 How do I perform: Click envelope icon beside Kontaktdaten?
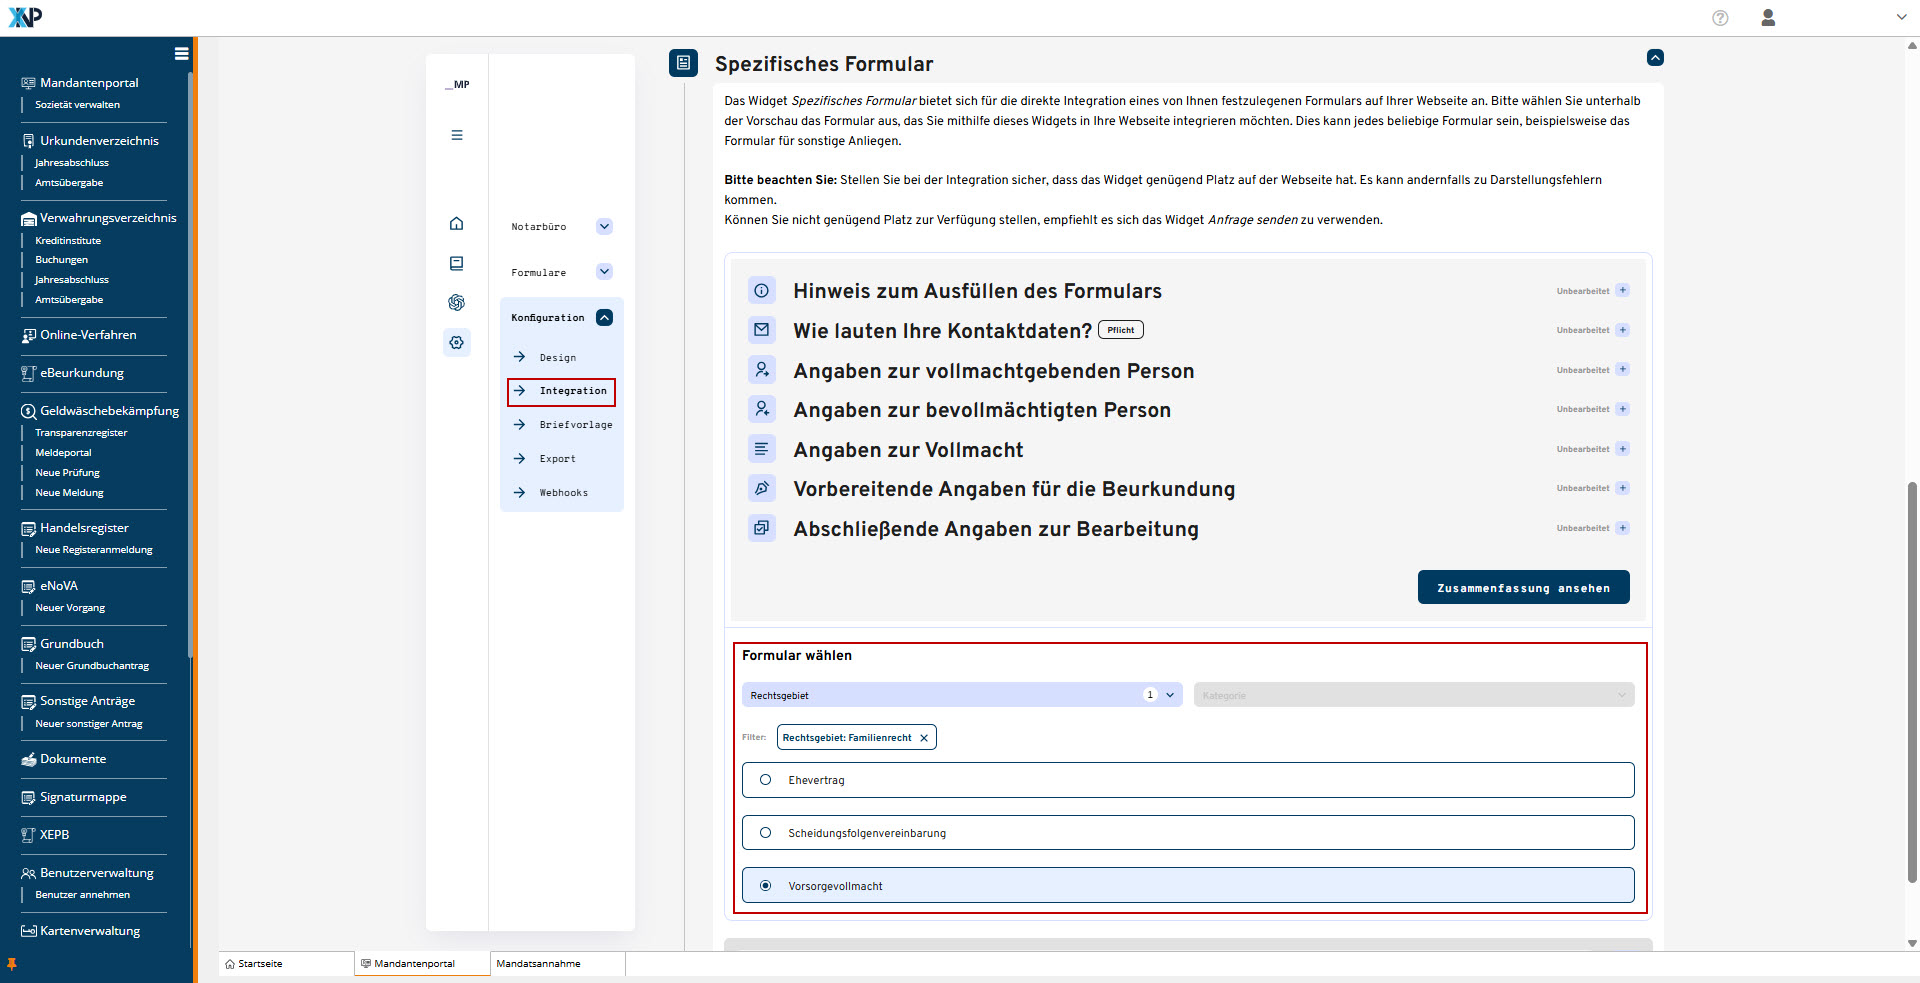(x=762, y=330)
